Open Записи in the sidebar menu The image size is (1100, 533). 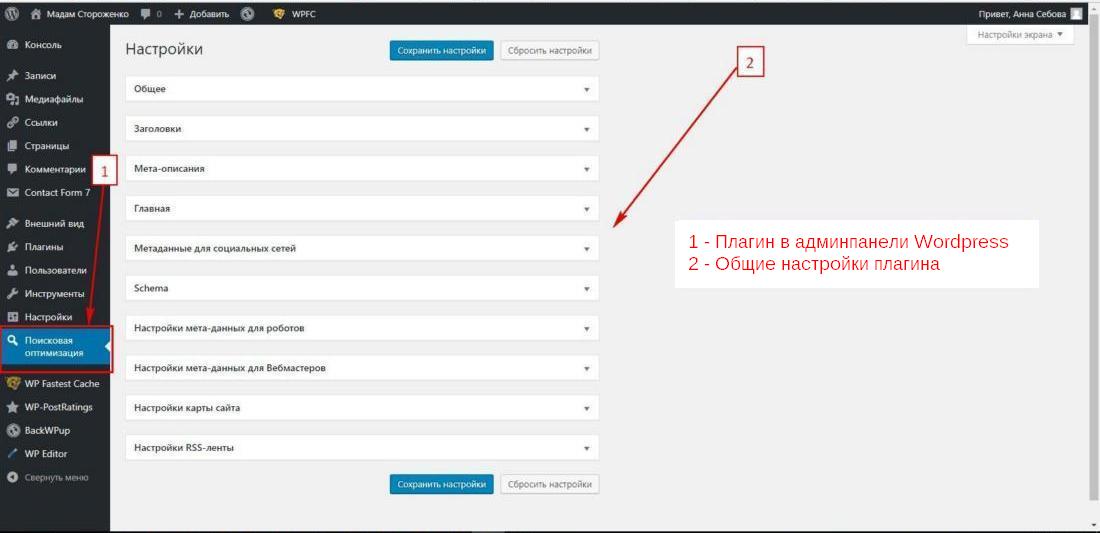pos(40,76)
